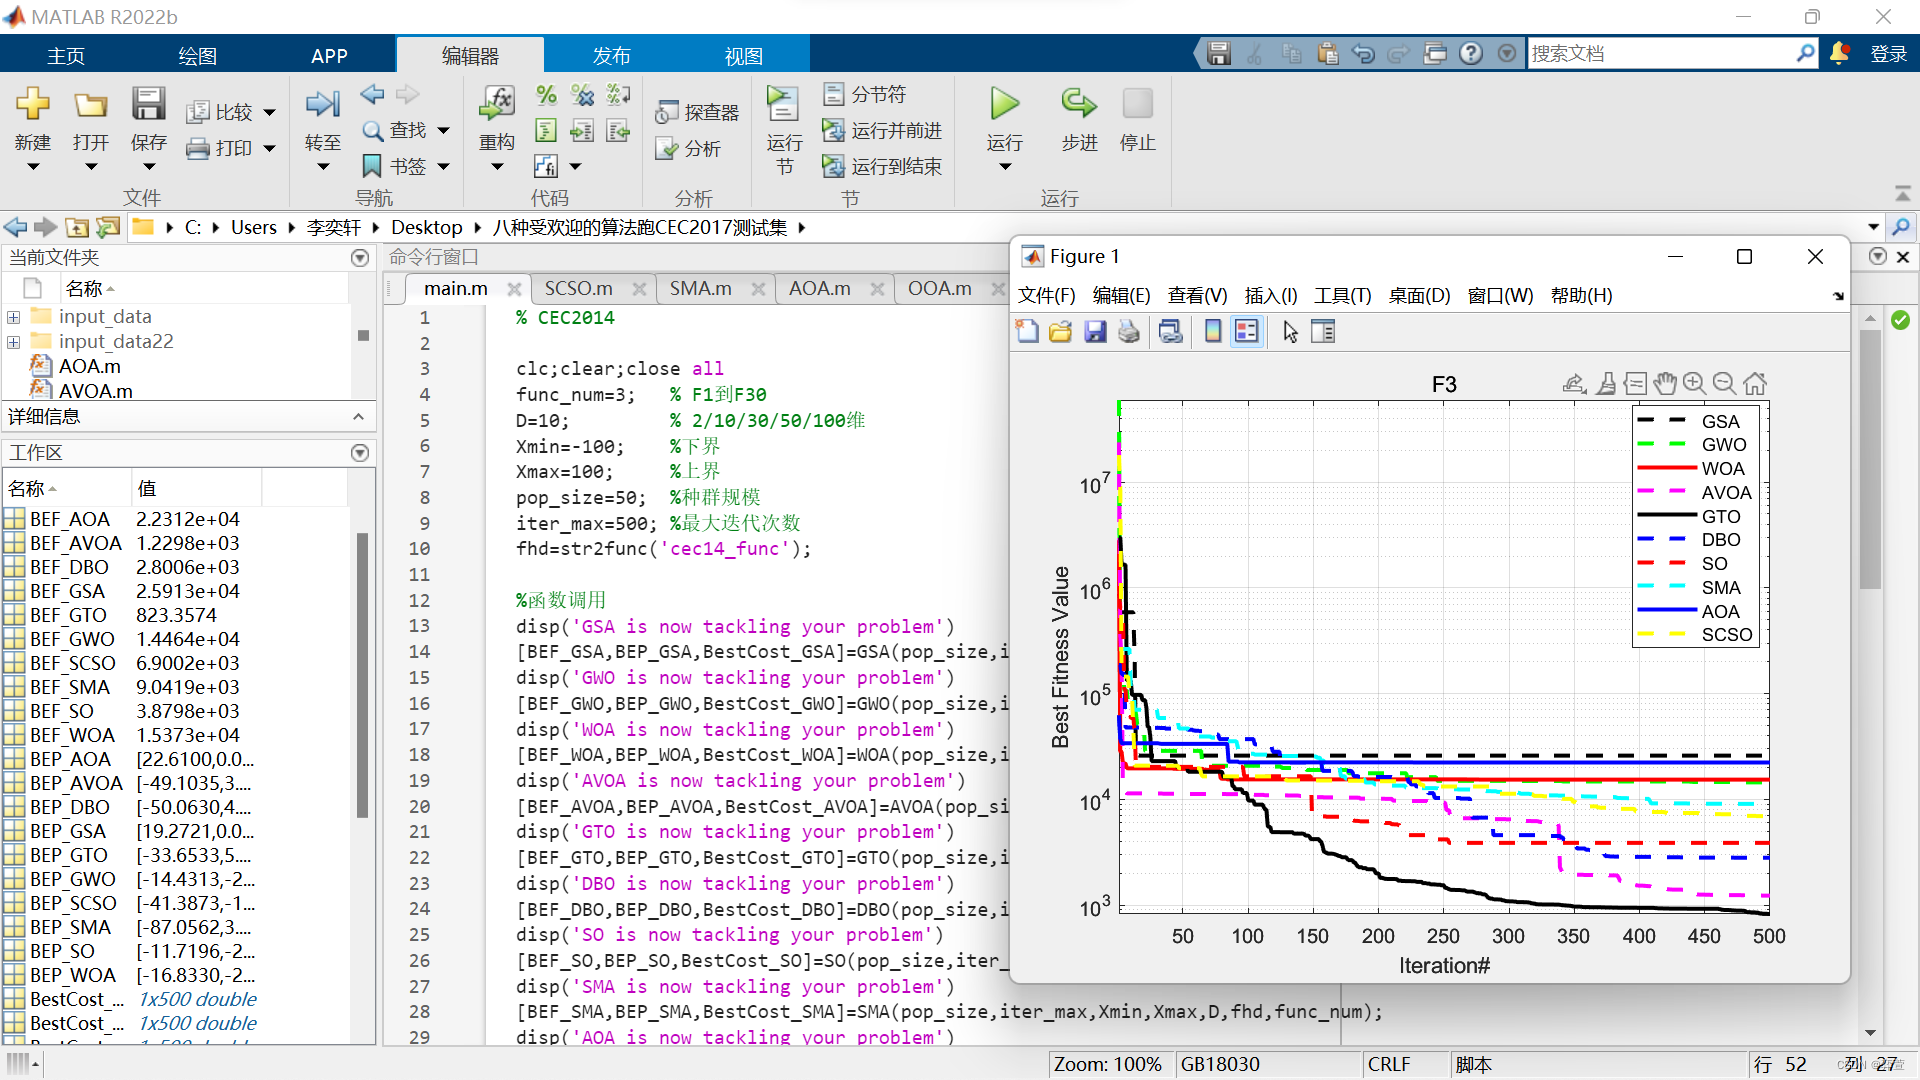Click the up one folder icon in address bar

pos(77,227)
